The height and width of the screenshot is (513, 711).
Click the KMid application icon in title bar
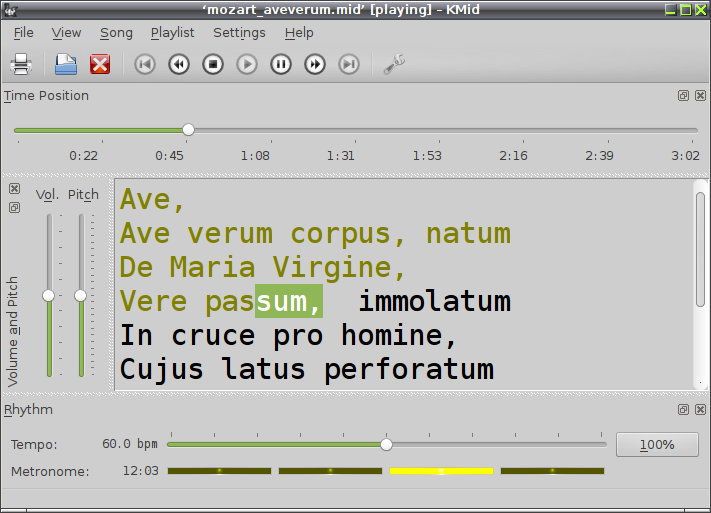[x=10, y=10]
